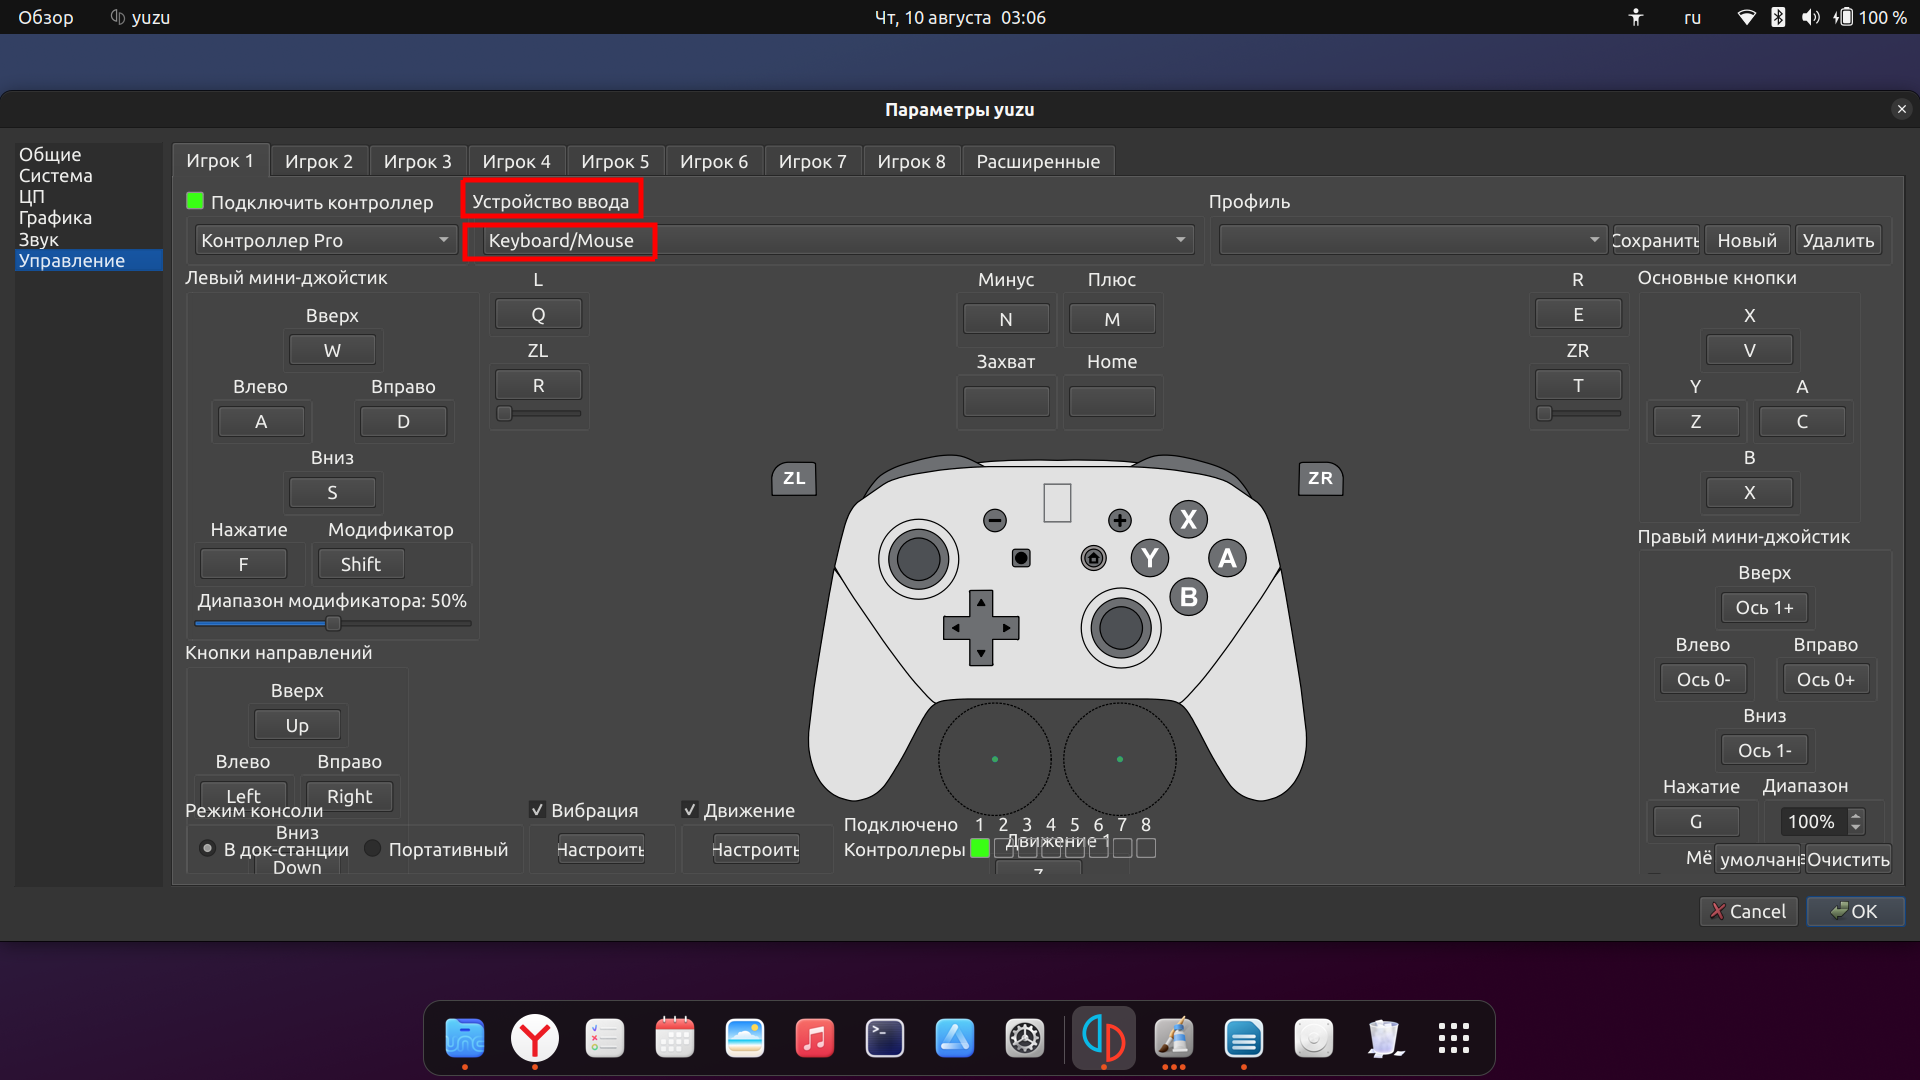Open the disk drive utility in dock
Image resolution: width=1920 pixels, height=1080 pixels.
[1314, 1038]
